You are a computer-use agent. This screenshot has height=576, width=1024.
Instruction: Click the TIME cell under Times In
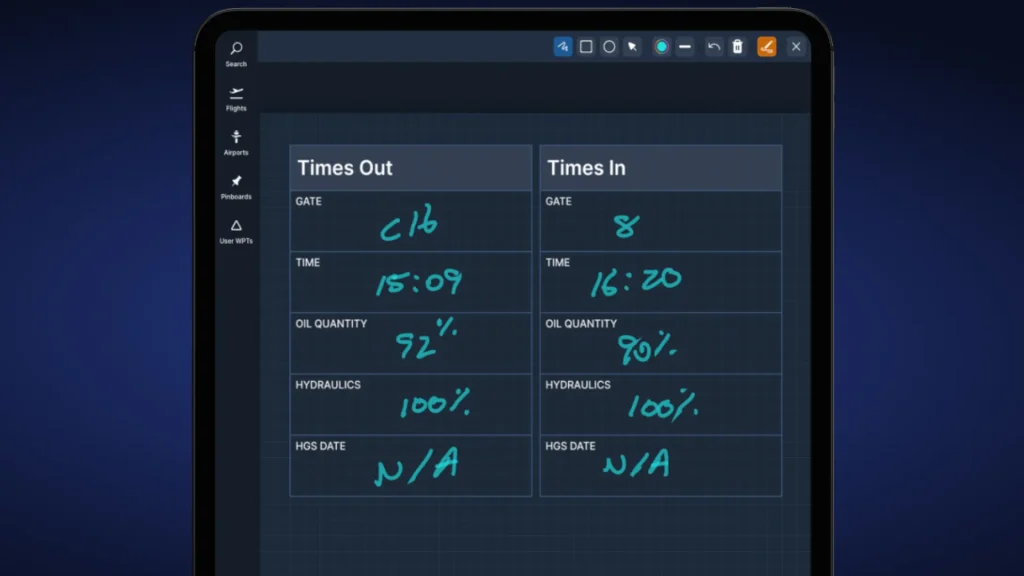pyautogui.click(x=660, y=282)
